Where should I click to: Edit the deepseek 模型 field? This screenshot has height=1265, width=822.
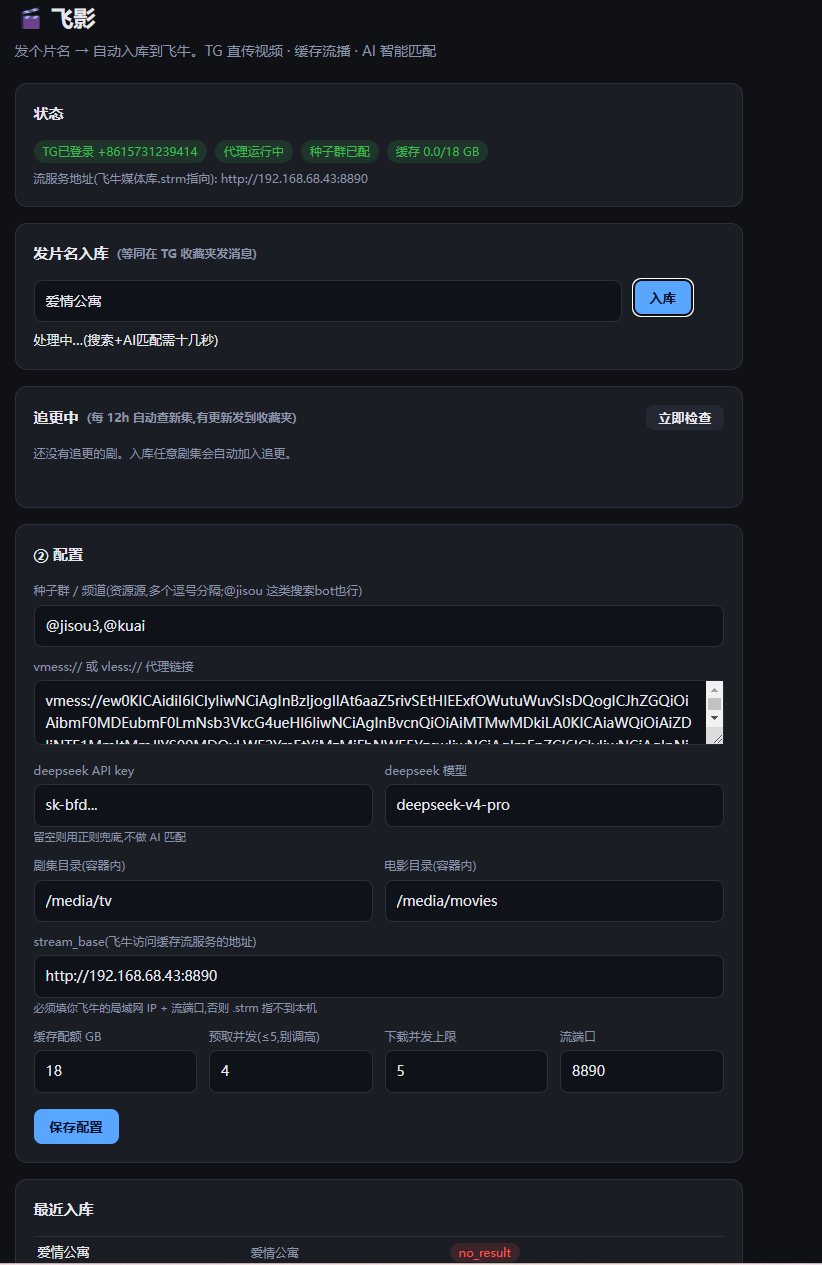[x=554, y=805]
